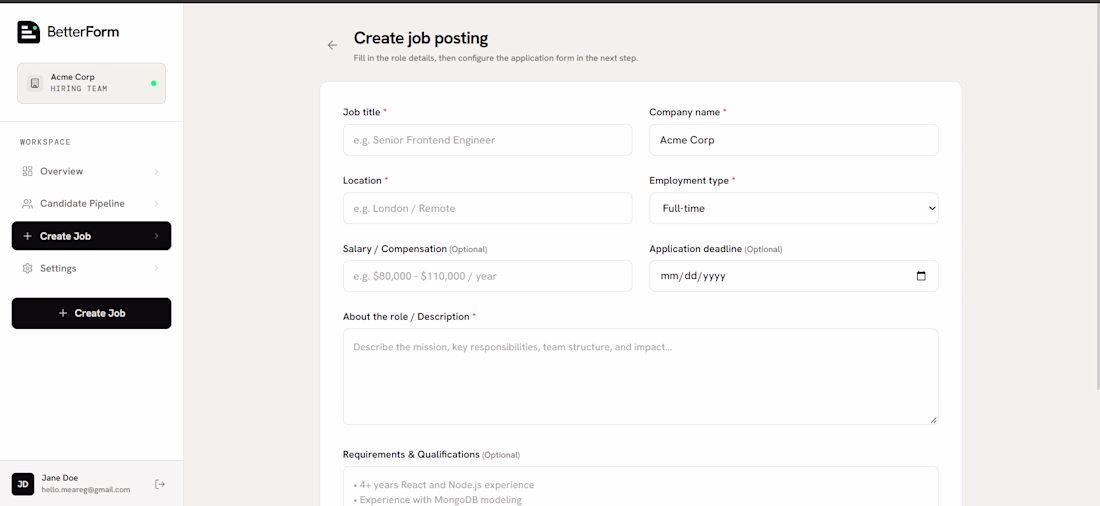
Task: Focus the Company name field
Action: [x=793, y=140]
